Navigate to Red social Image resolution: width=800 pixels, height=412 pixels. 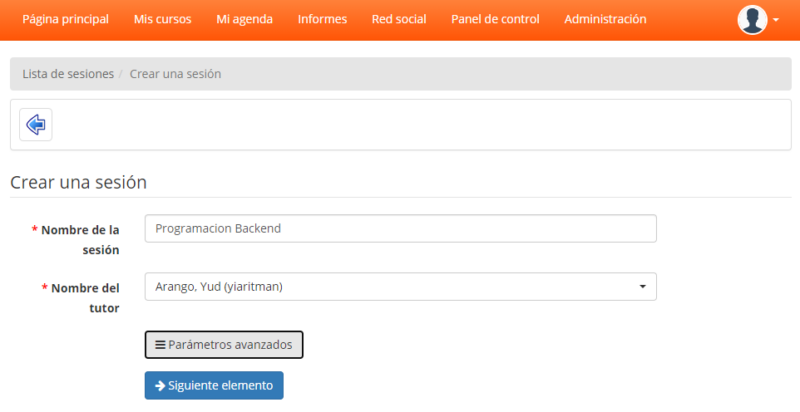point(398,19)
